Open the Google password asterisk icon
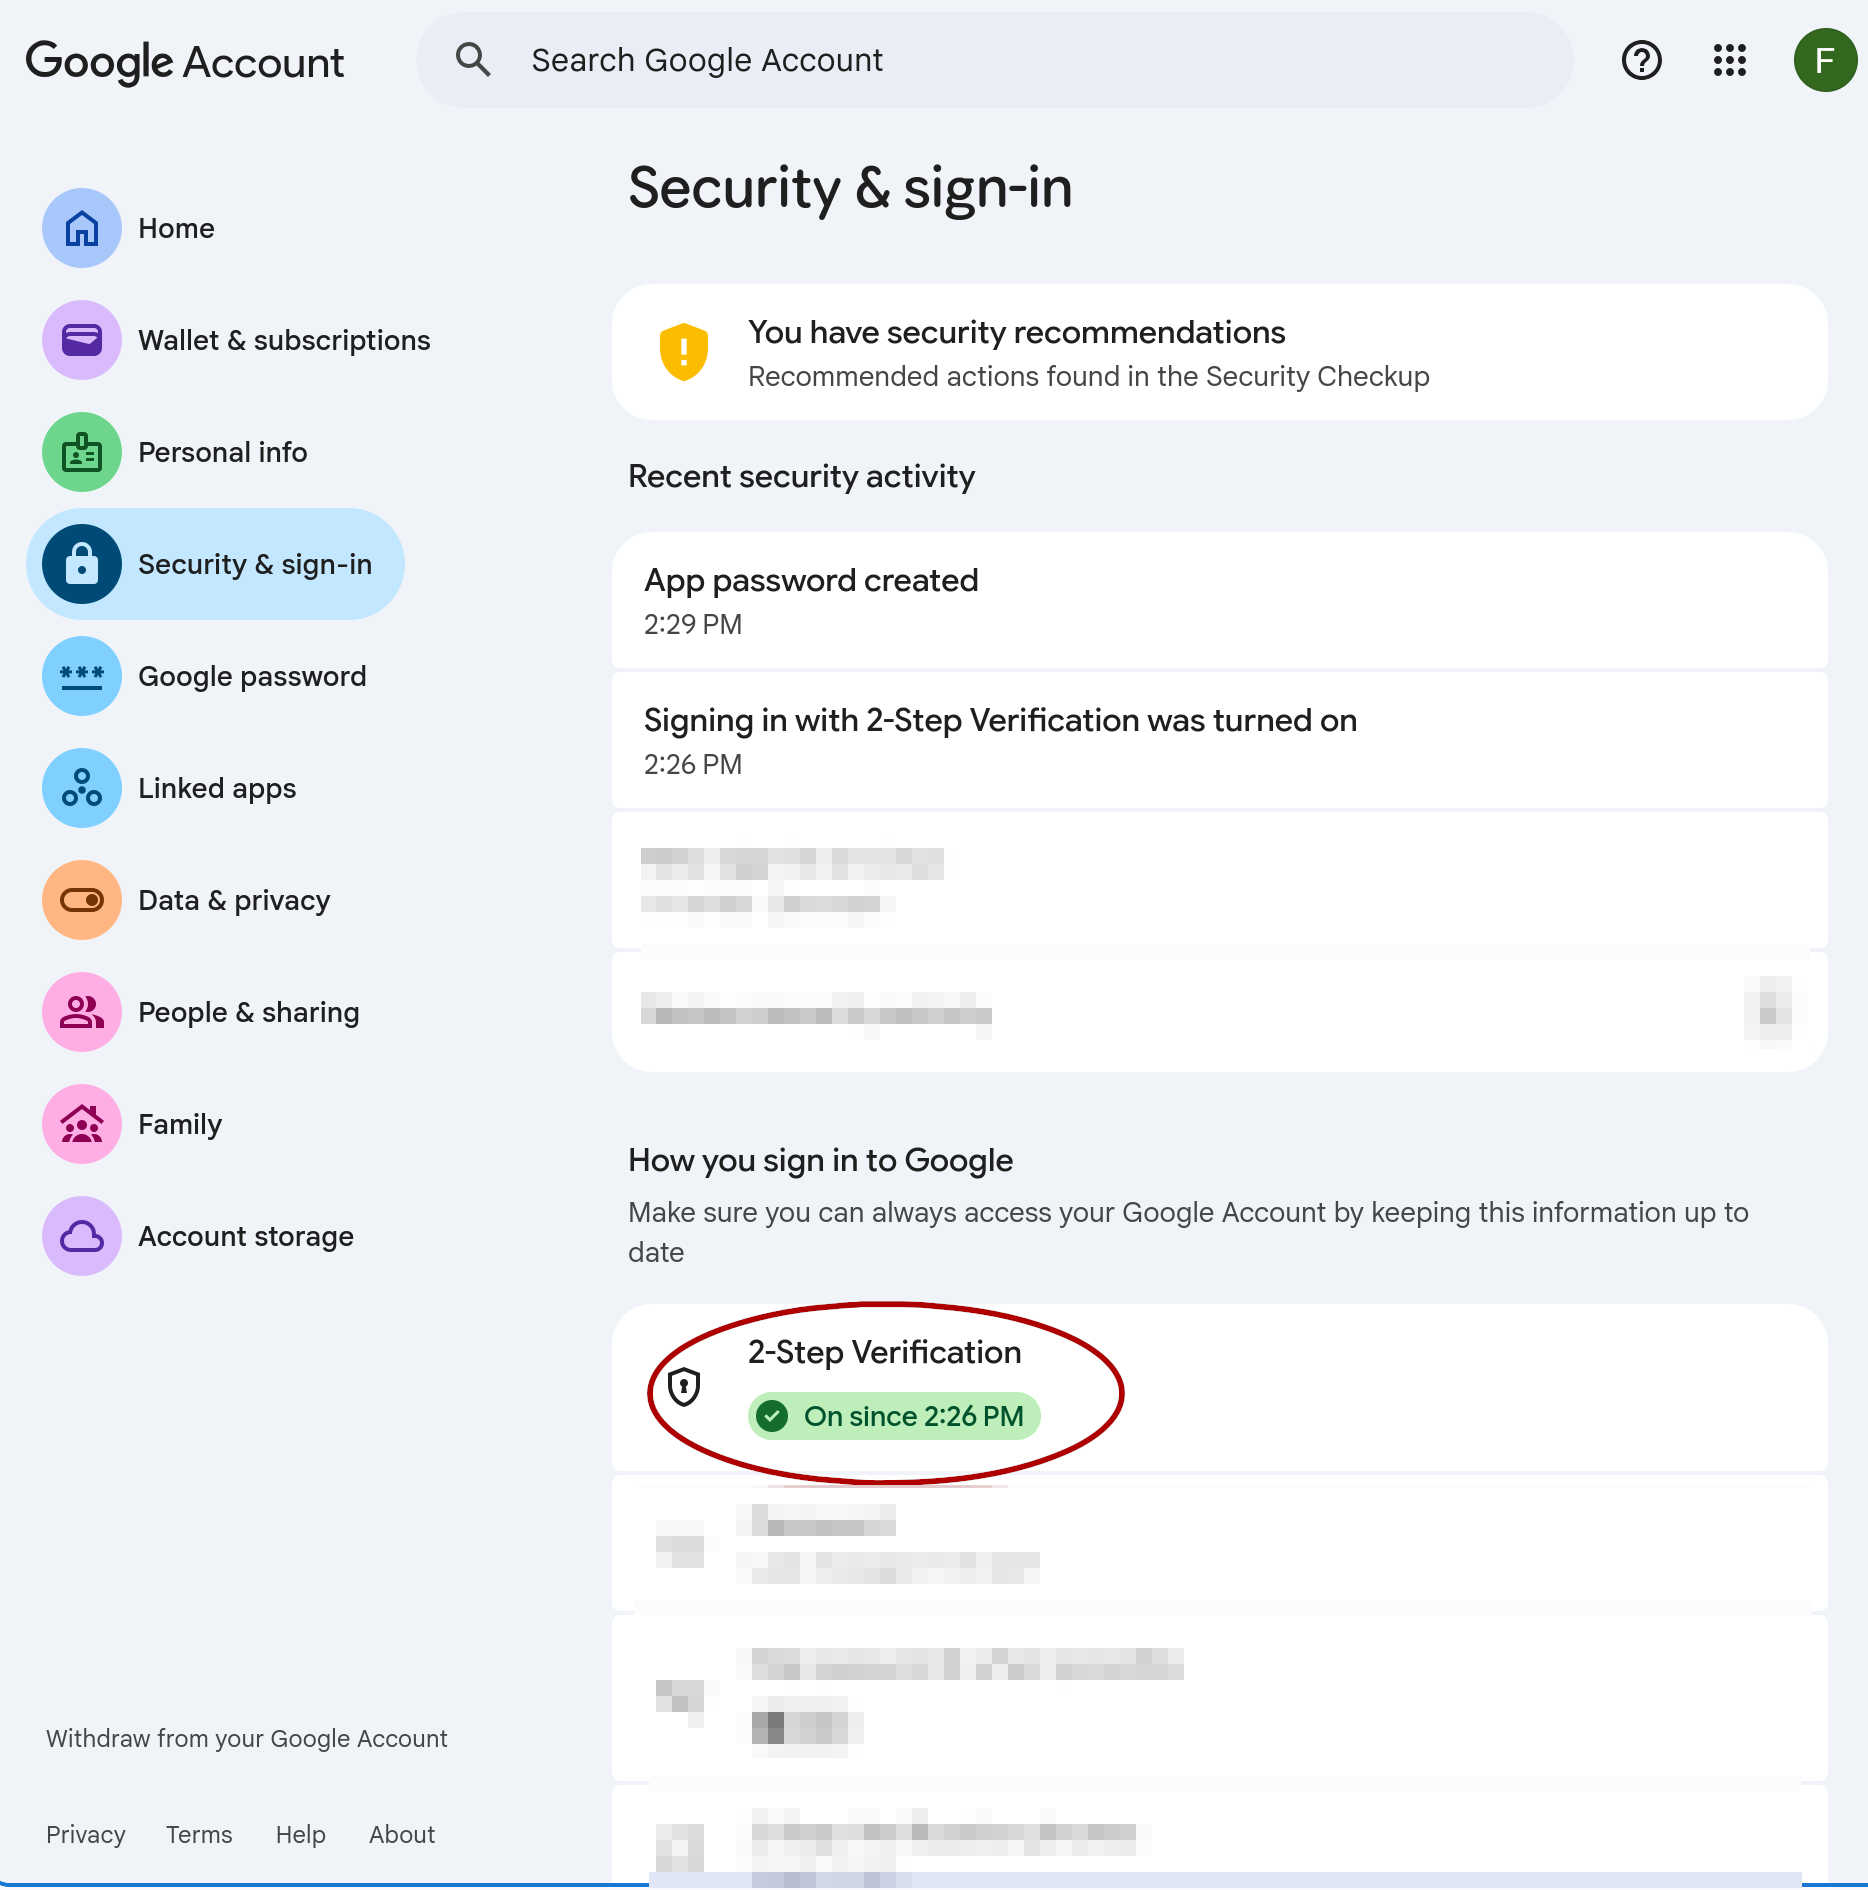This screenshot has width=1868, height=1890. (82, 676)
